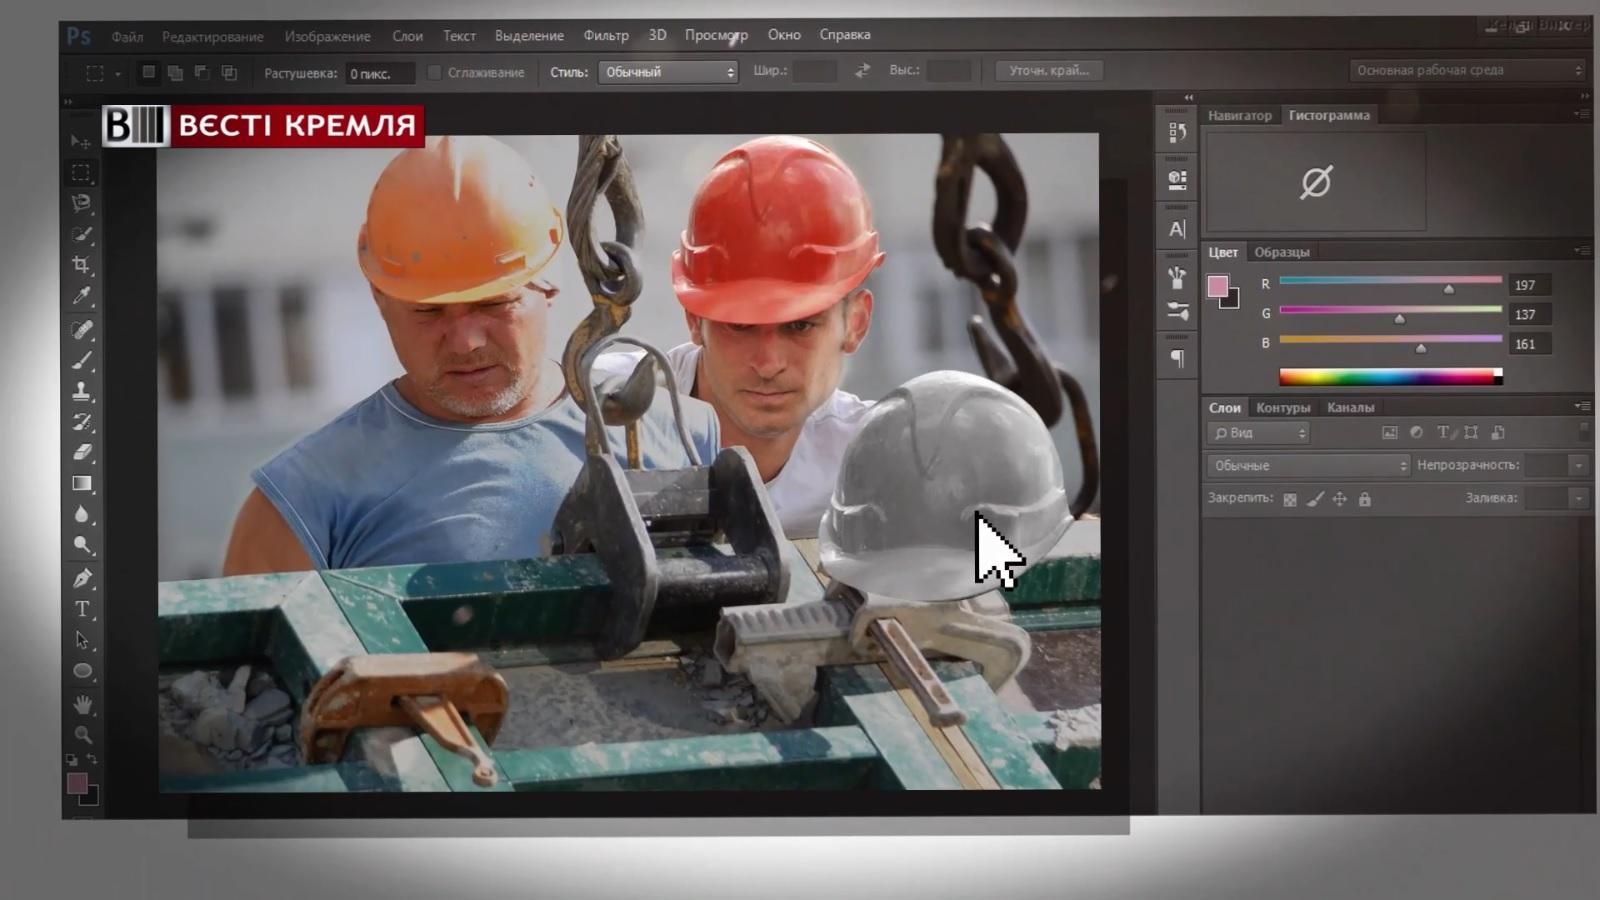1600x900 pixels.
Task: Open the Стиль dropdown set to Обычный
Action: tap(667, 72)
